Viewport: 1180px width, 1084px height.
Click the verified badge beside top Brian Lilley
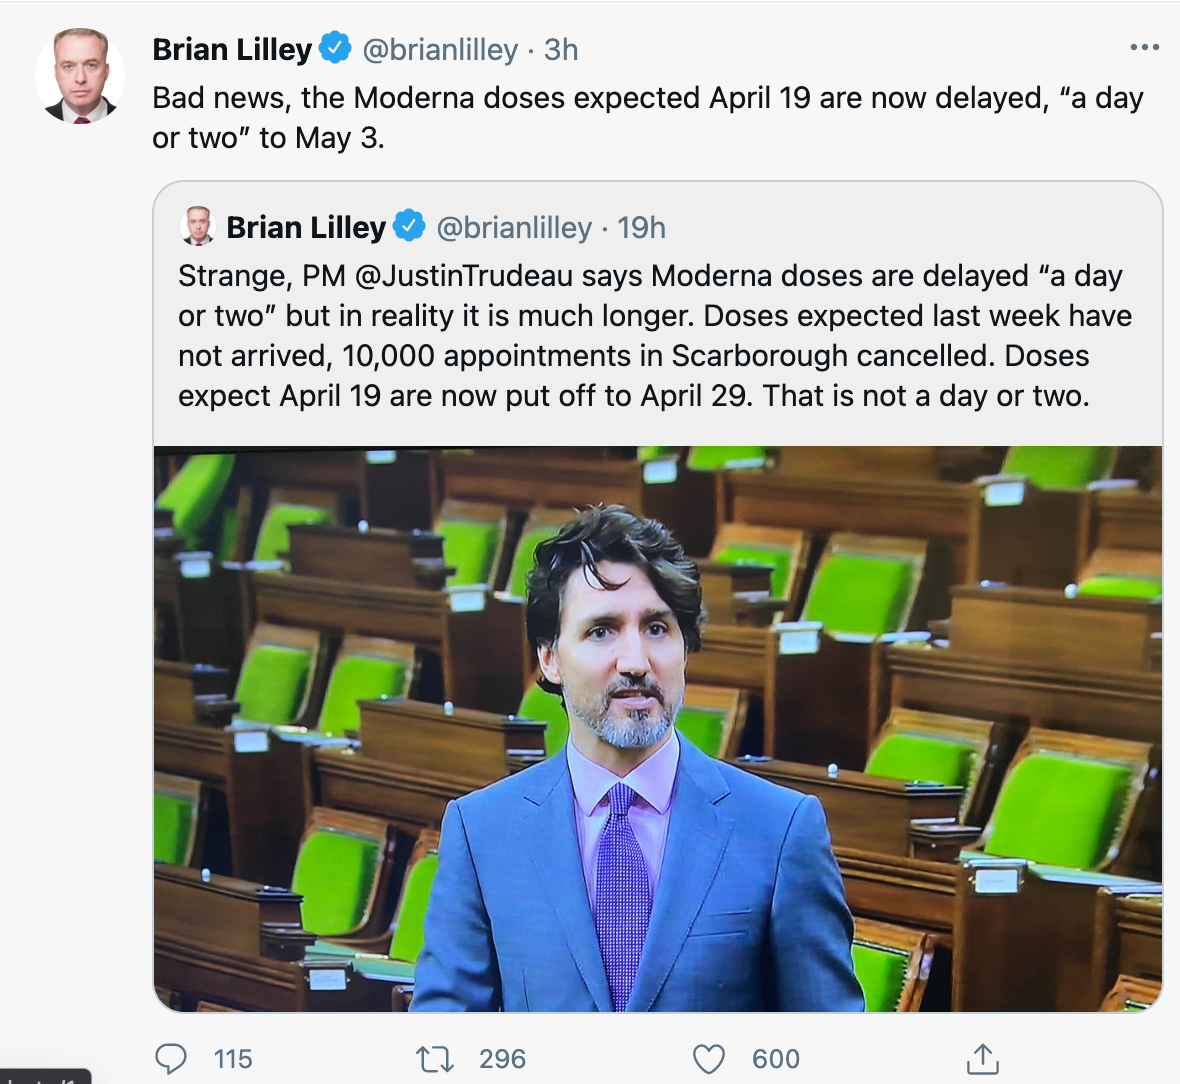(335, 47)
